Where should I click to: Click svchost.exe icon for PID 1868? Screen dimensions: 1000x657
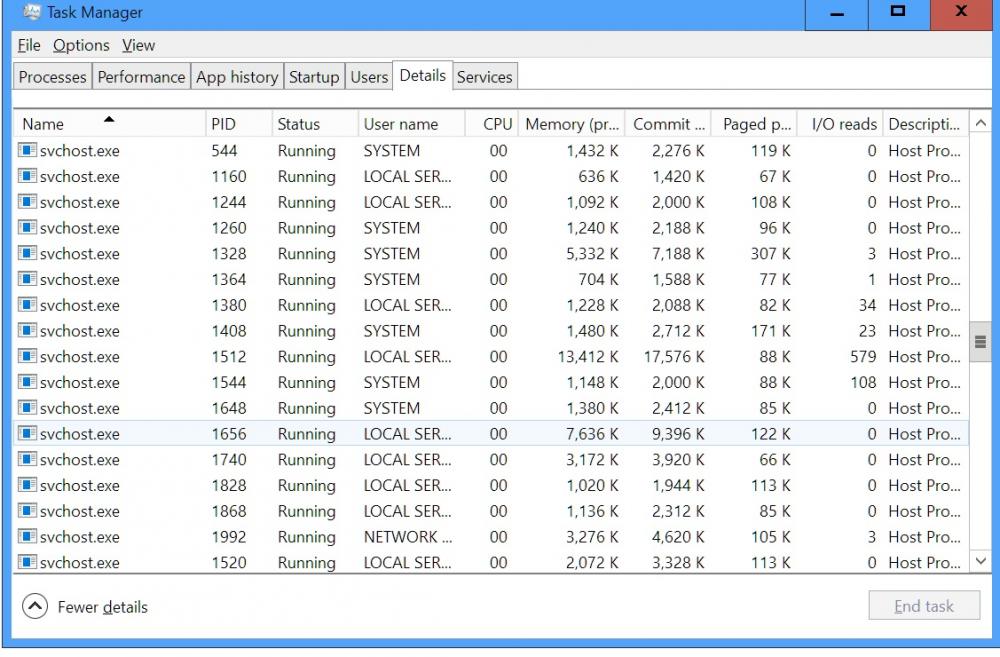point(27,511)
